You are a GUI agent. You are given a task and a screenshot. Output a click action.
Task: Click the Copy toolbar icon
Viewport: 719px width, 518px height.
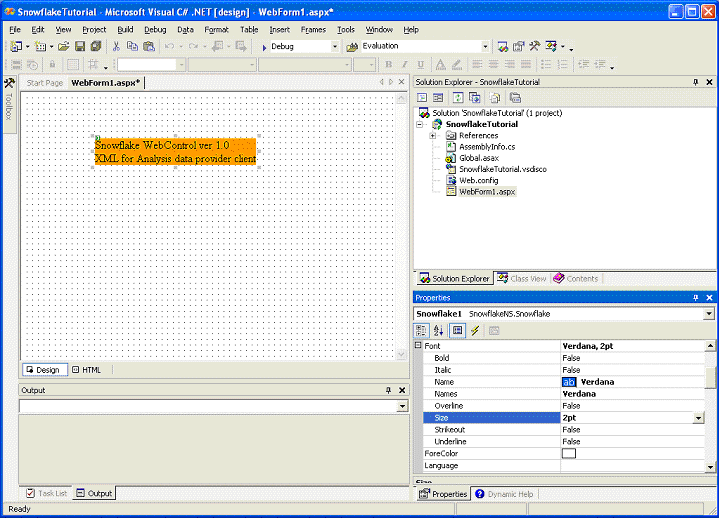pos(132,46)
